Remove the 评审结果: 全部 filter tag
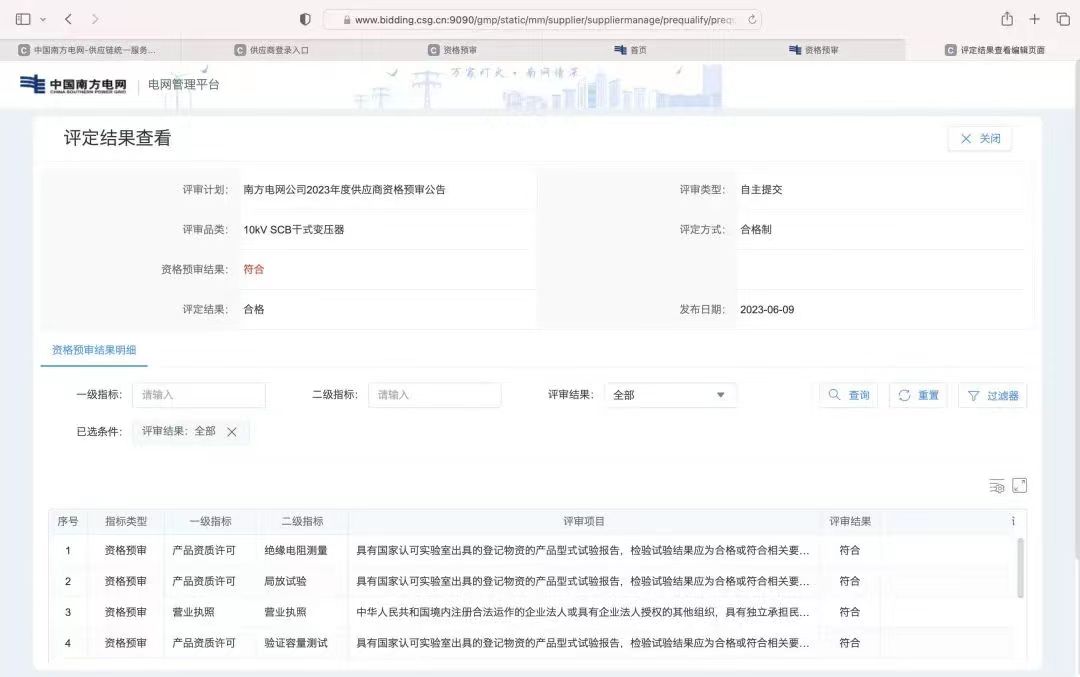This screenshot has width=1080, height=677. (232, 432)
